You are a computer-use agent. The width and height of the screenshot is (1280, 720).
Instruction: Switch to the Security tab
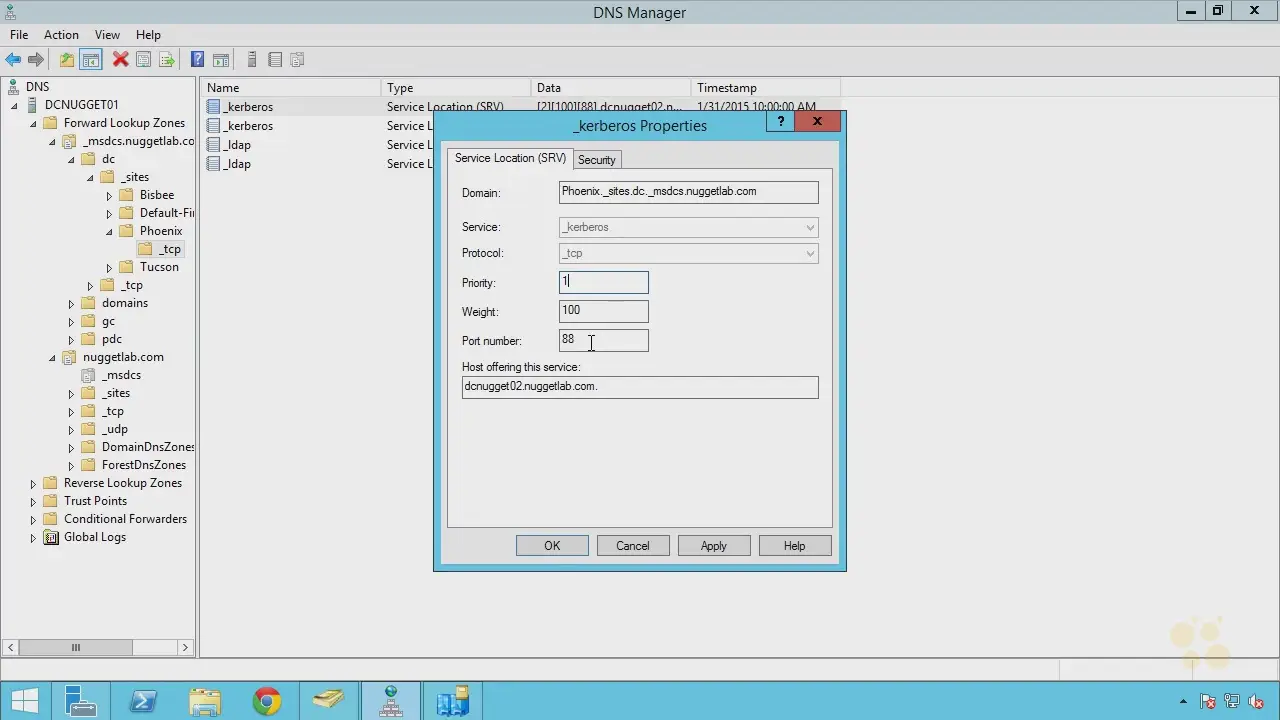point(596,159)
